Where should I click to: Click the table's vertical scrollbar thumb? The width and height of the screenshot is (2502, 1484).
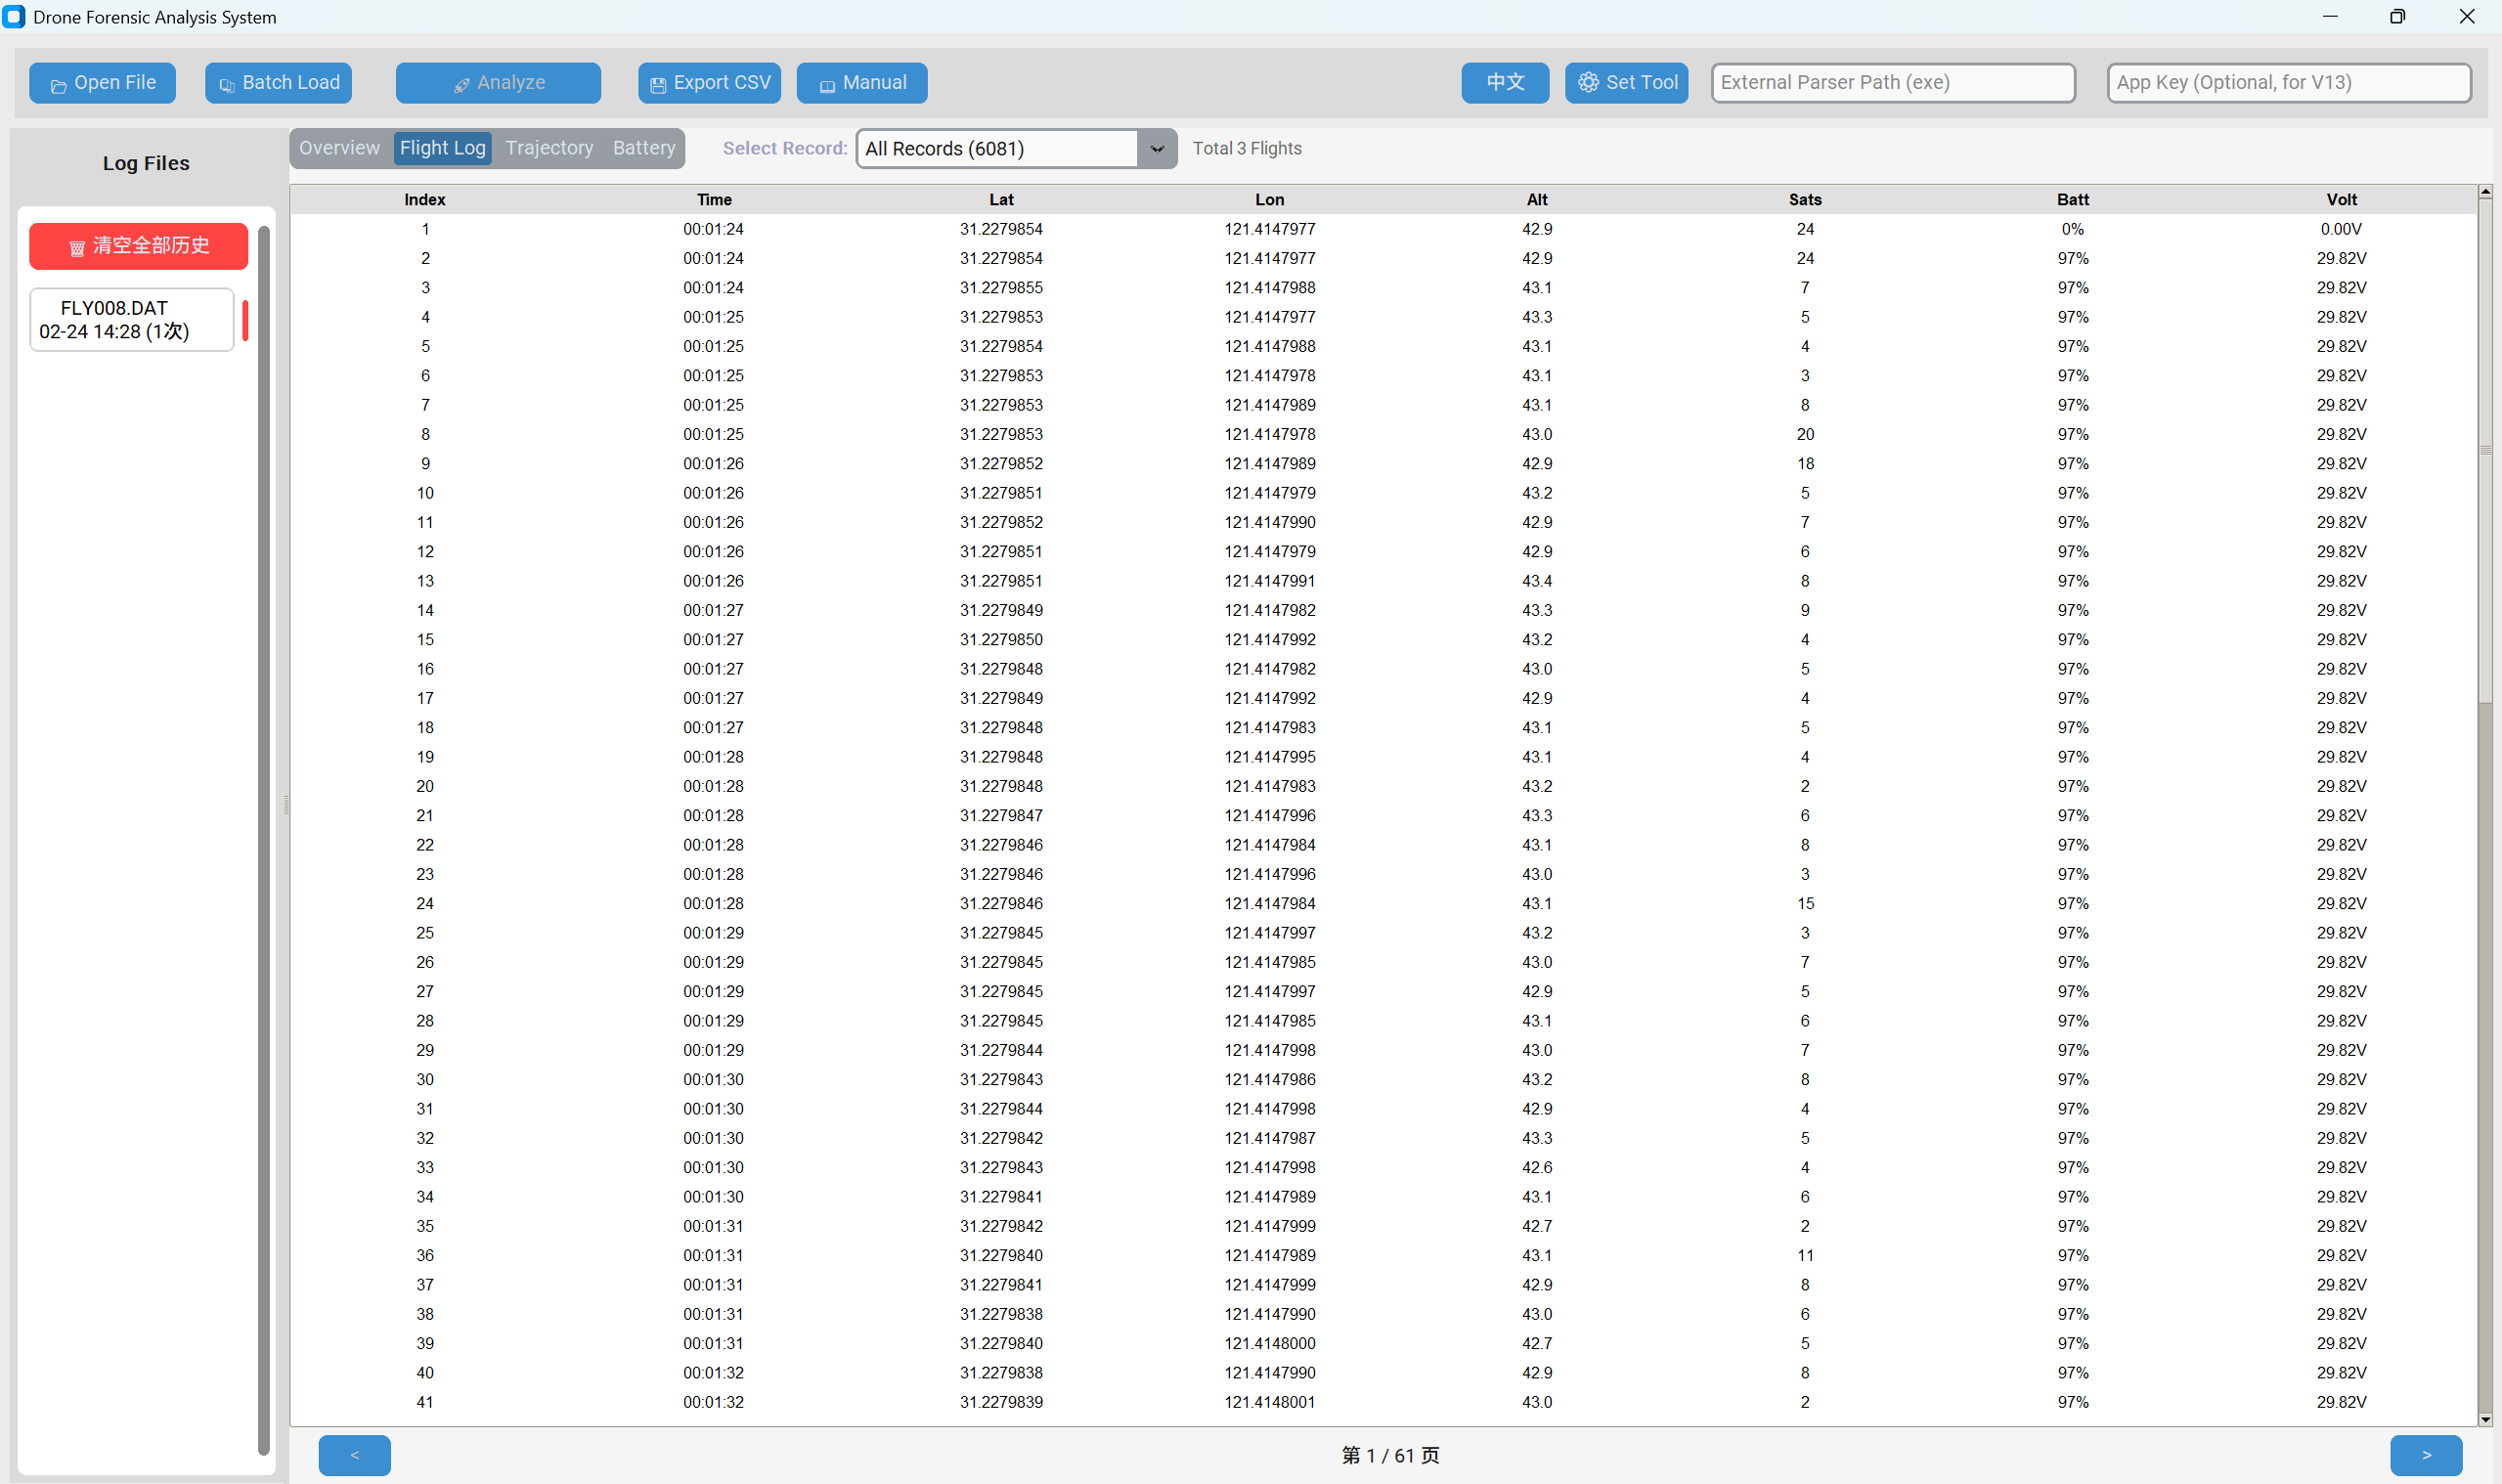[x=2484, y=450]
